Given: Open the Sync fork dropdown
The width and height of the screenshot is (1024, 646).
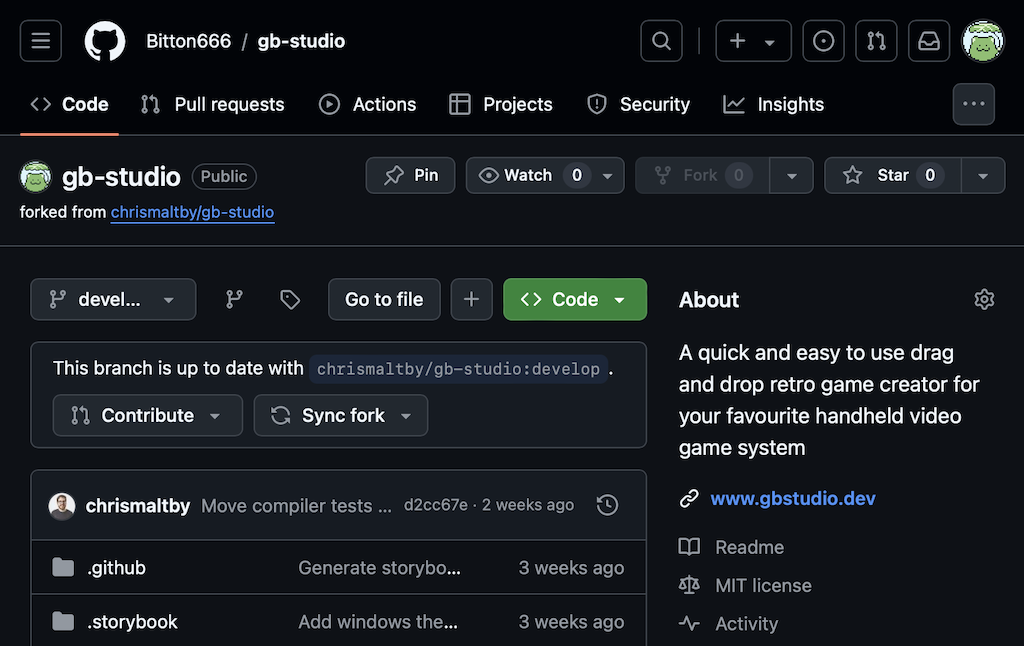Looking at the screenshot, I should coord(341,415).
